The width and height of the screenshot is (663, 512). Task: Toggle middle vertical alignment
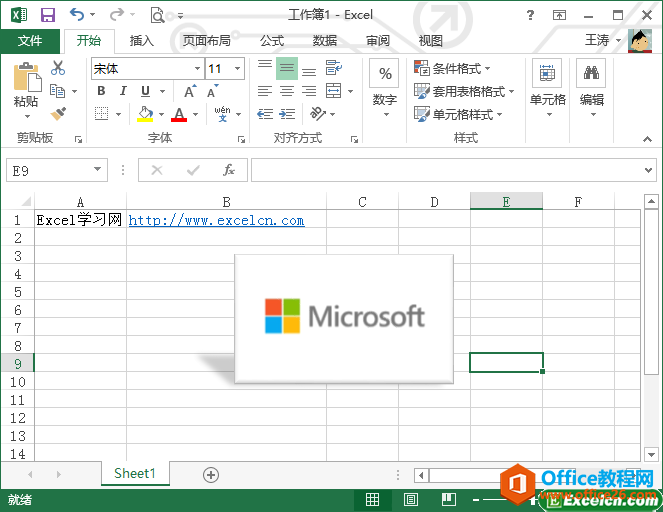287,68
